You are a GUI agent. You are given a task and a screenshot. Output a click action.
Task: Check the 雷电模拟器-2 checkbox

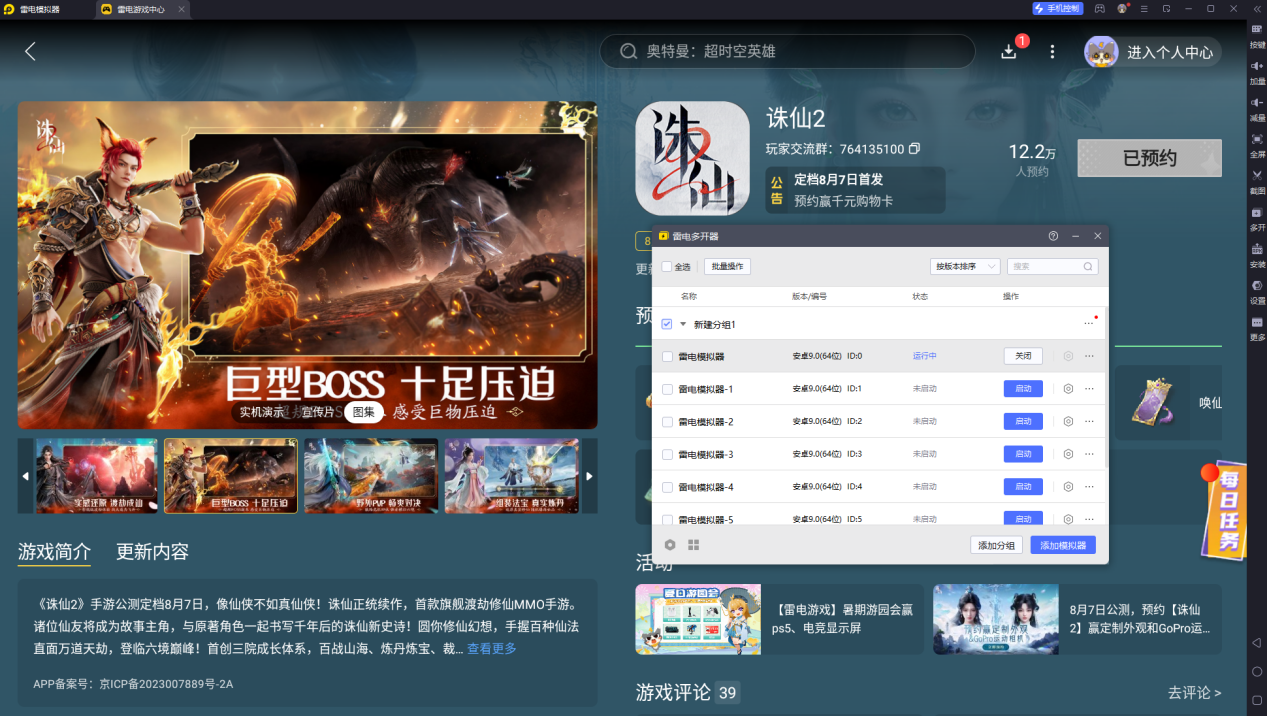pyautogui.click(x=667, y=422)
